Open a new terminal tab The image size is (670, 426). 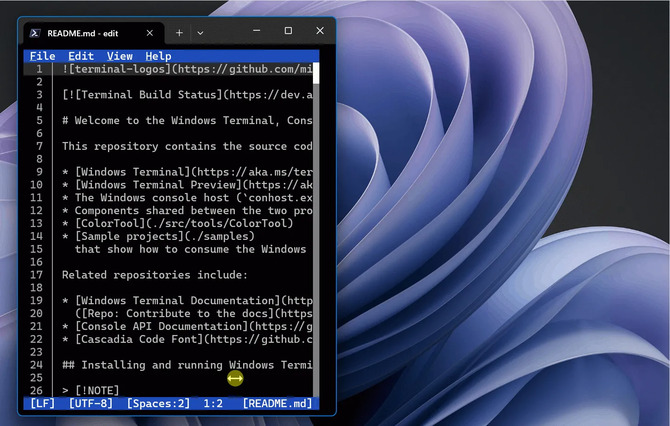point(179,33)
